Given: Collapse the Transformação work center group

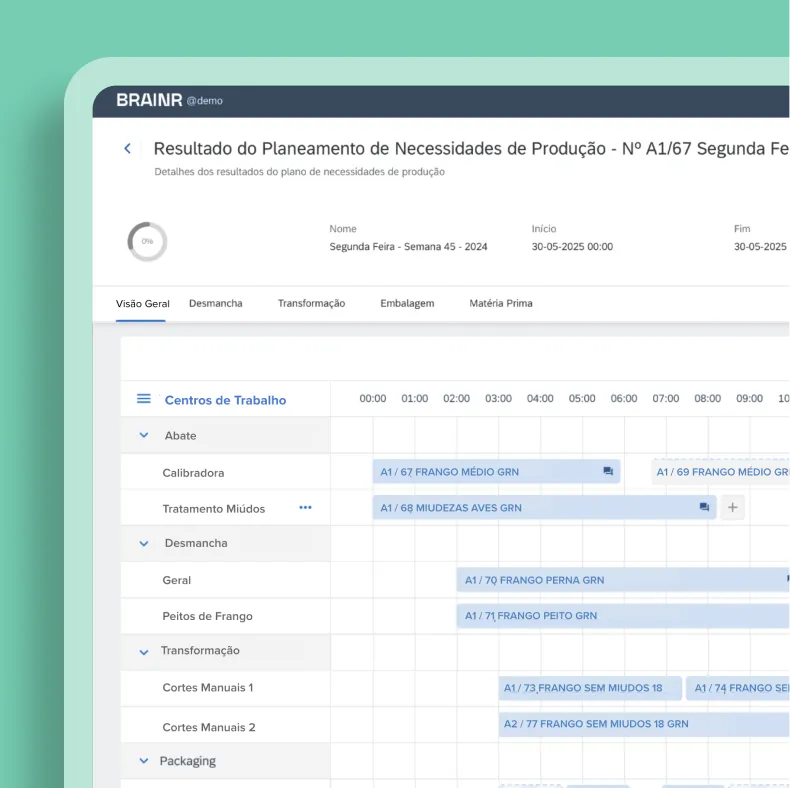Looking at the screenshot, I should coord(144,652).
